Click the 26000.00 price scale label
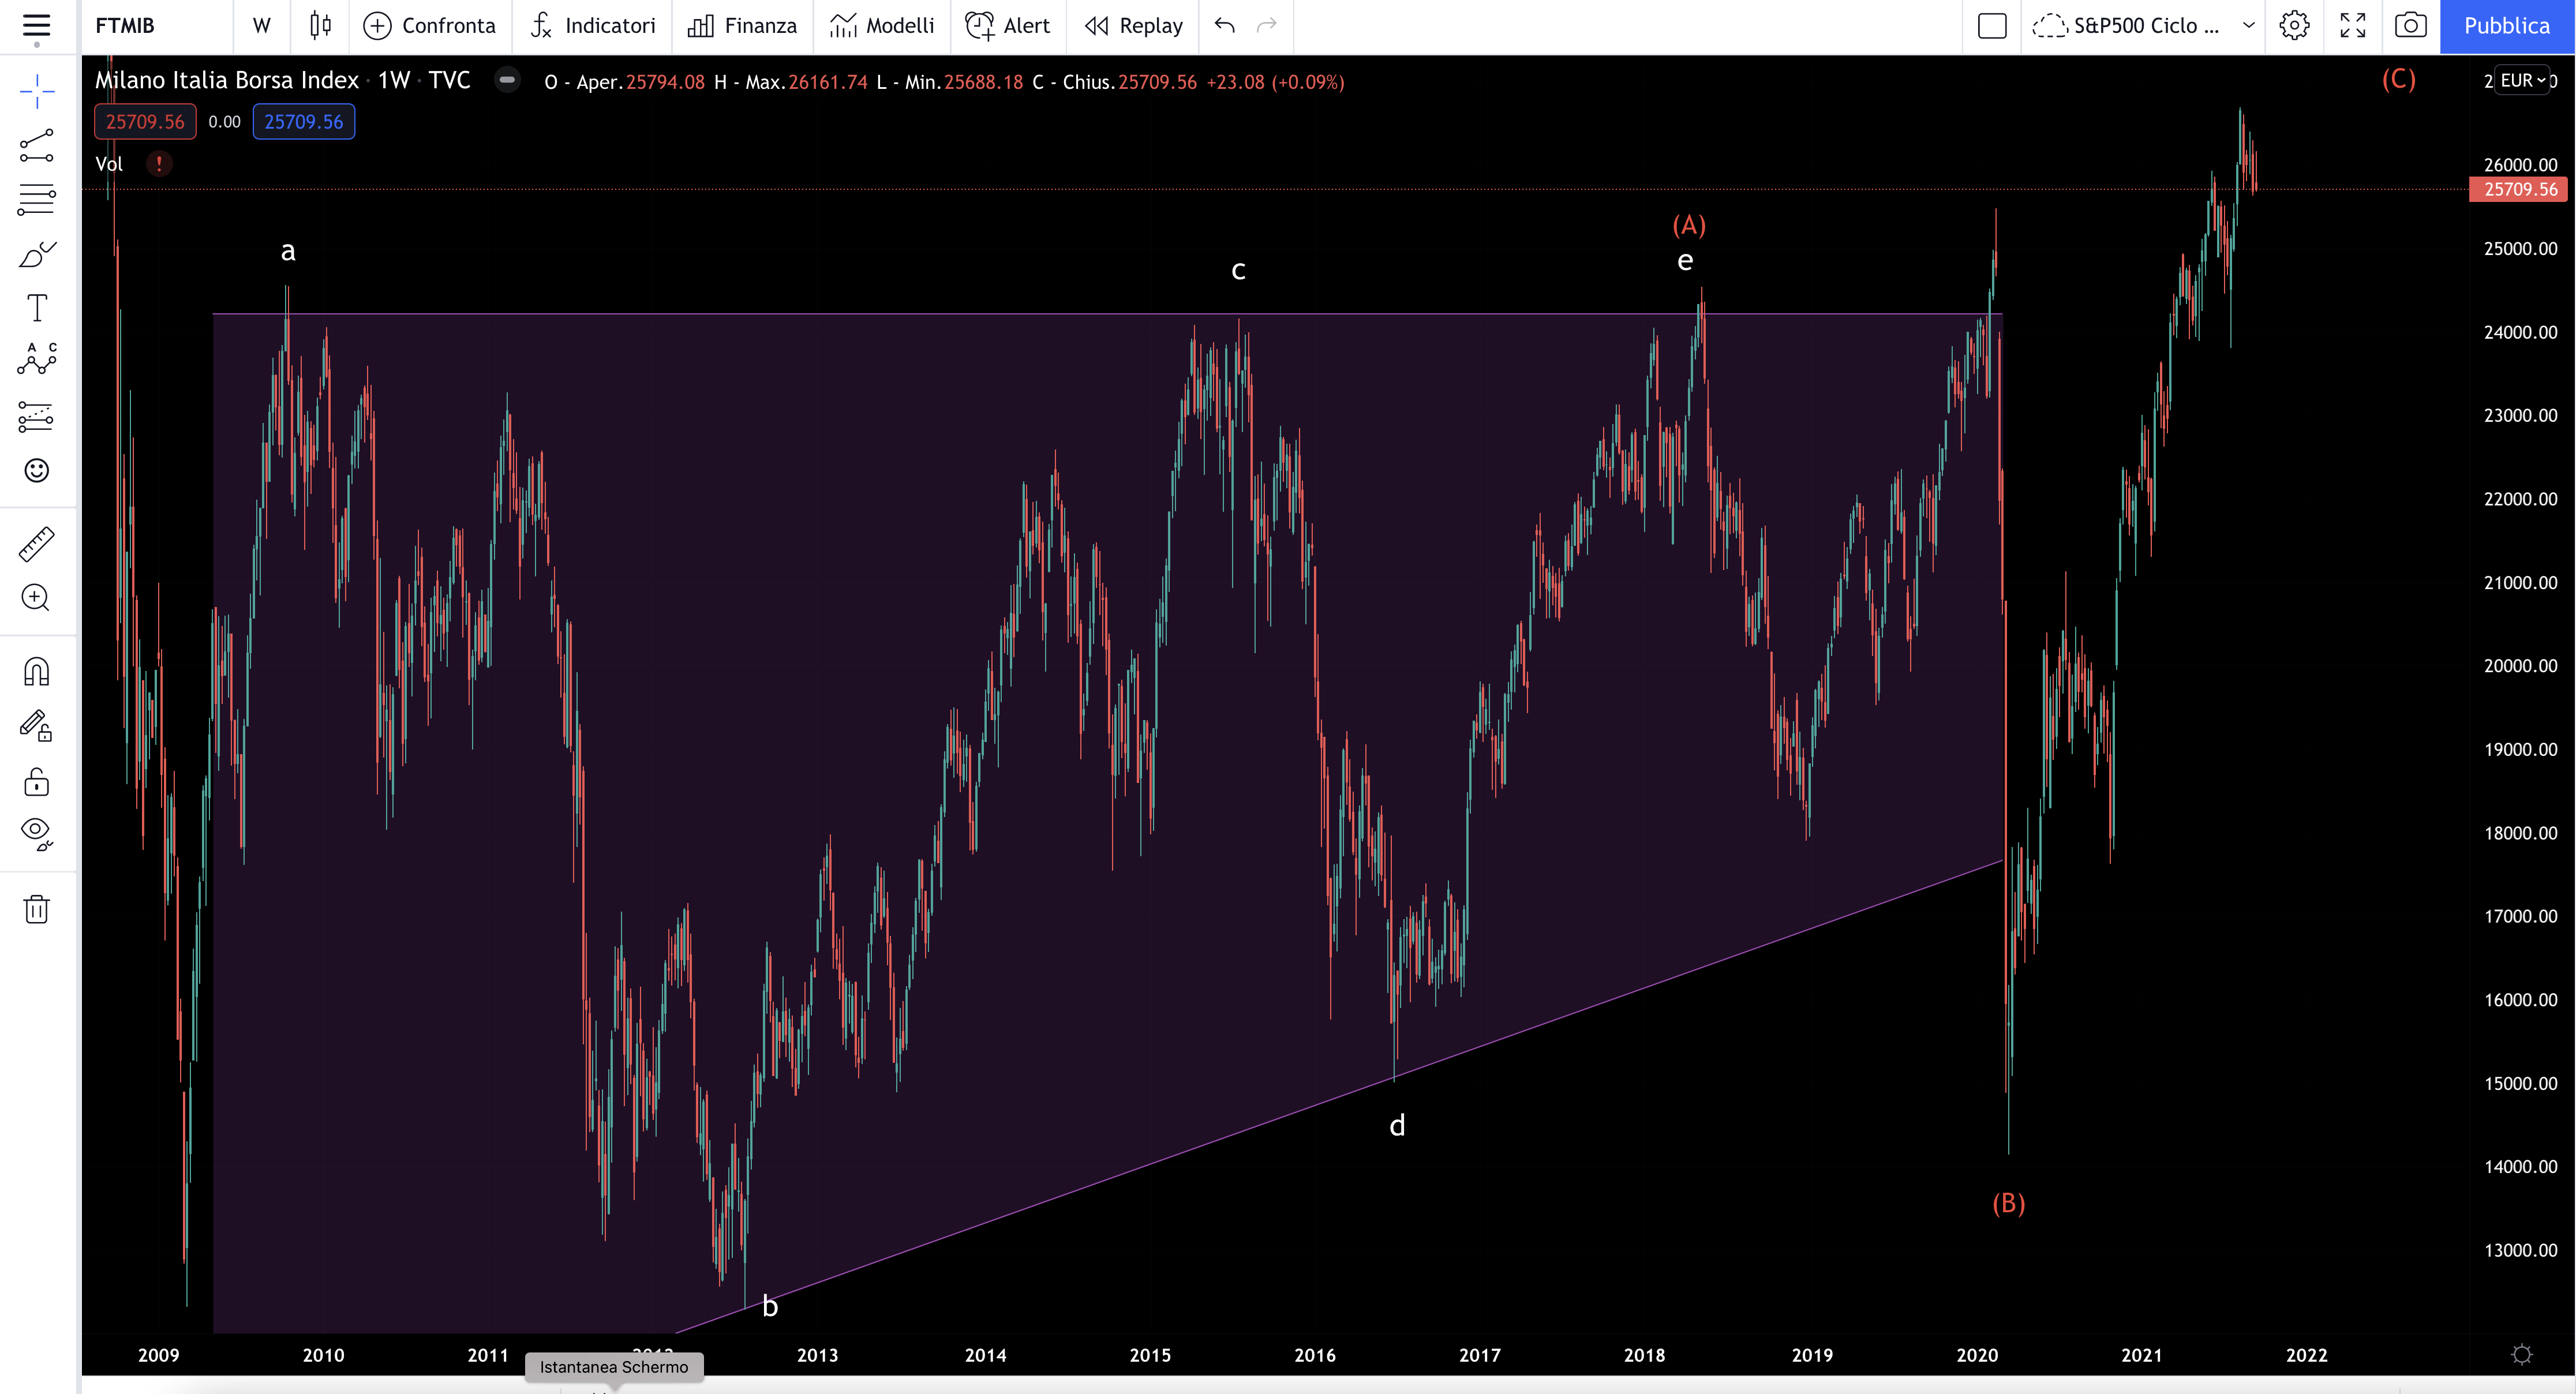 coord(2520,164)
